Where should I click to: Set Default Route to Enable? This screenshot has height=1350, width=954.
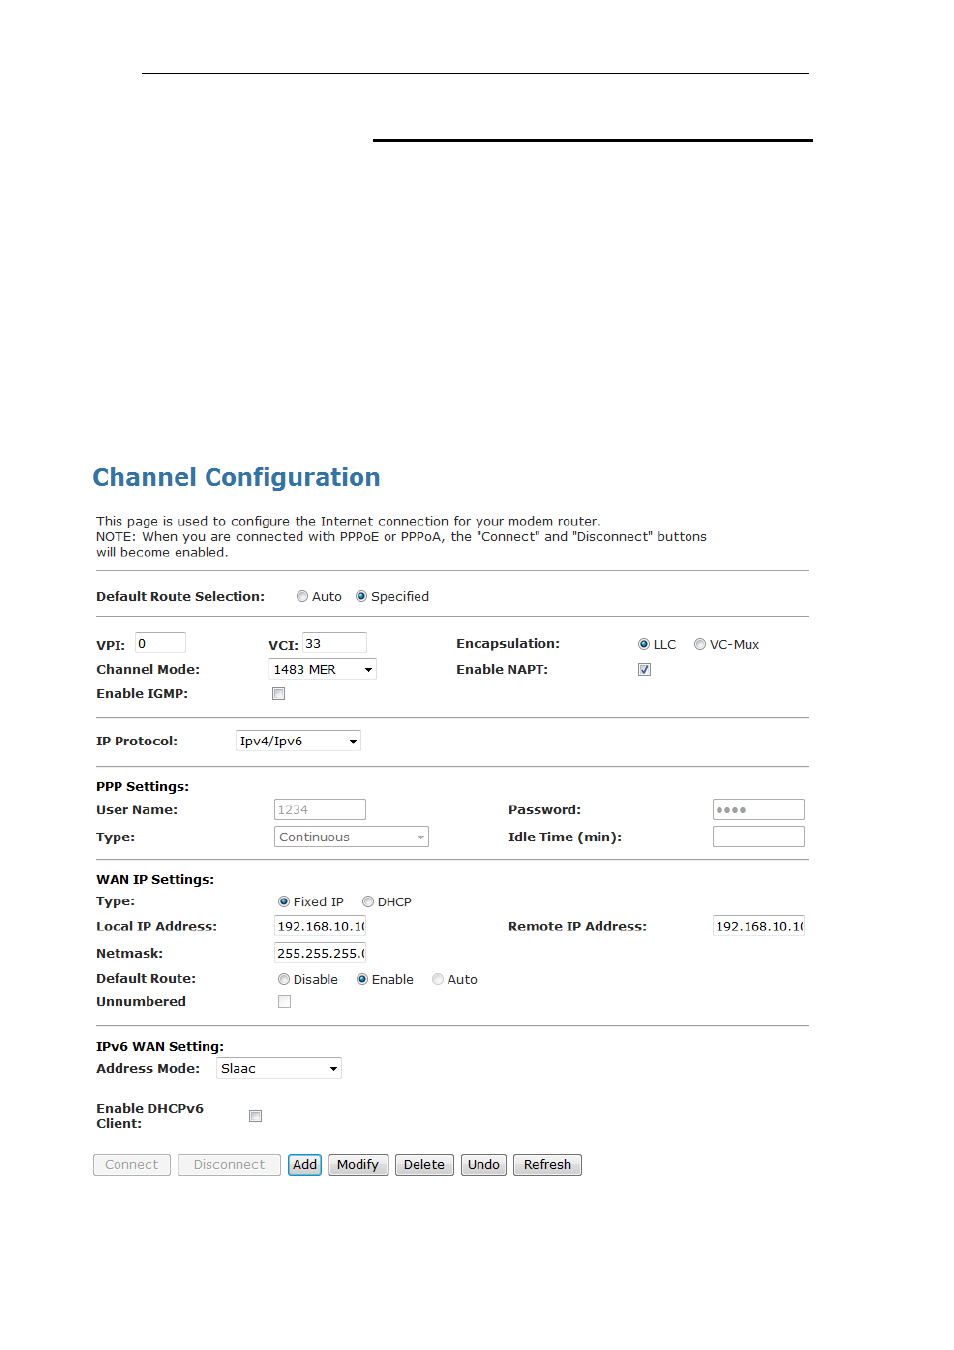click(362, 980)
